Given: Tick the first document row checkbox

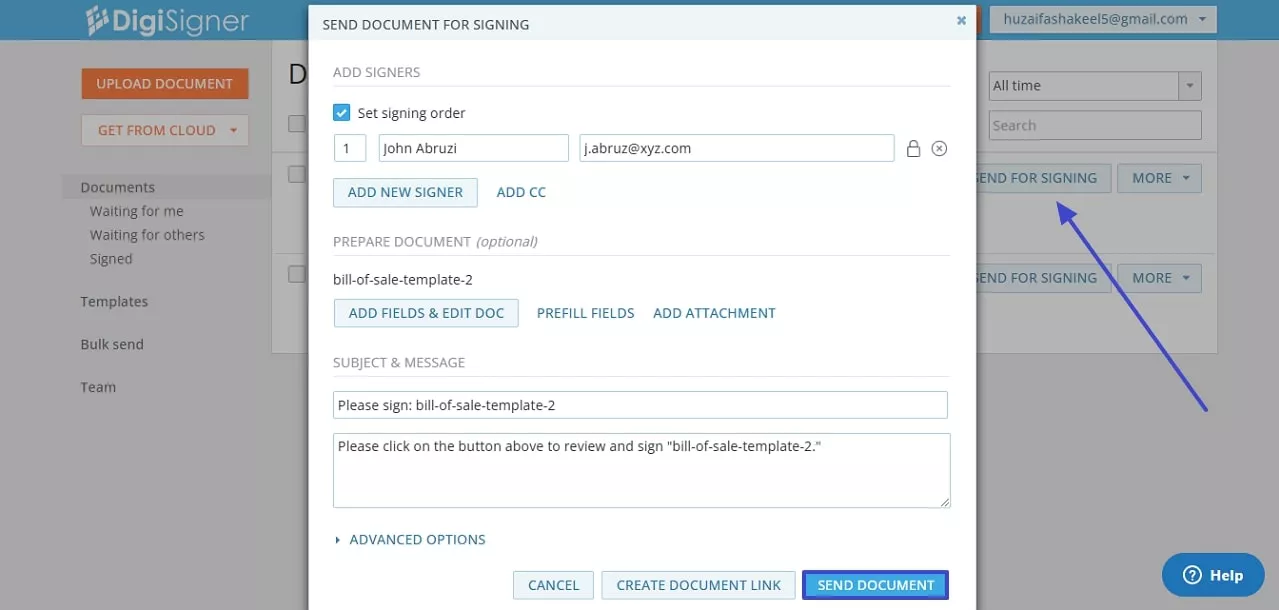Looking at the screenshot, I should point(296,174).
